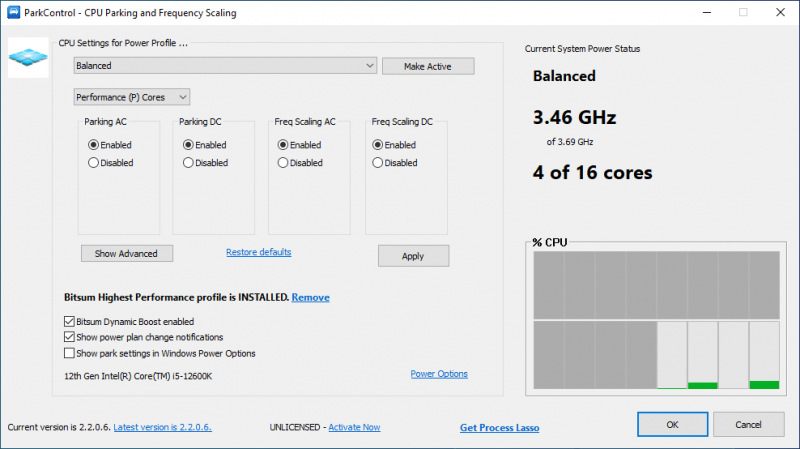The width and height of the screenshot is (800, 449).
Task: Click the blue ParkControl logo image
Action: (x=28, y=57)
